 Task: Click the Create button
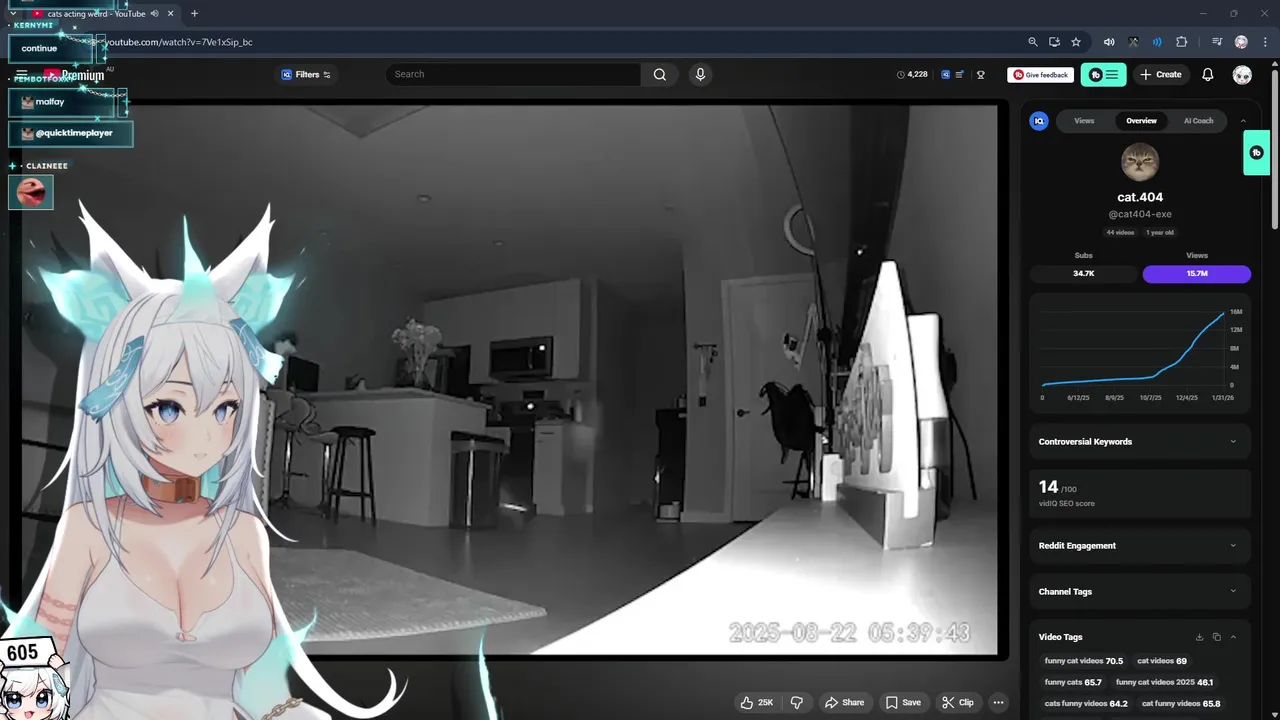click(x=1161, y=75)
